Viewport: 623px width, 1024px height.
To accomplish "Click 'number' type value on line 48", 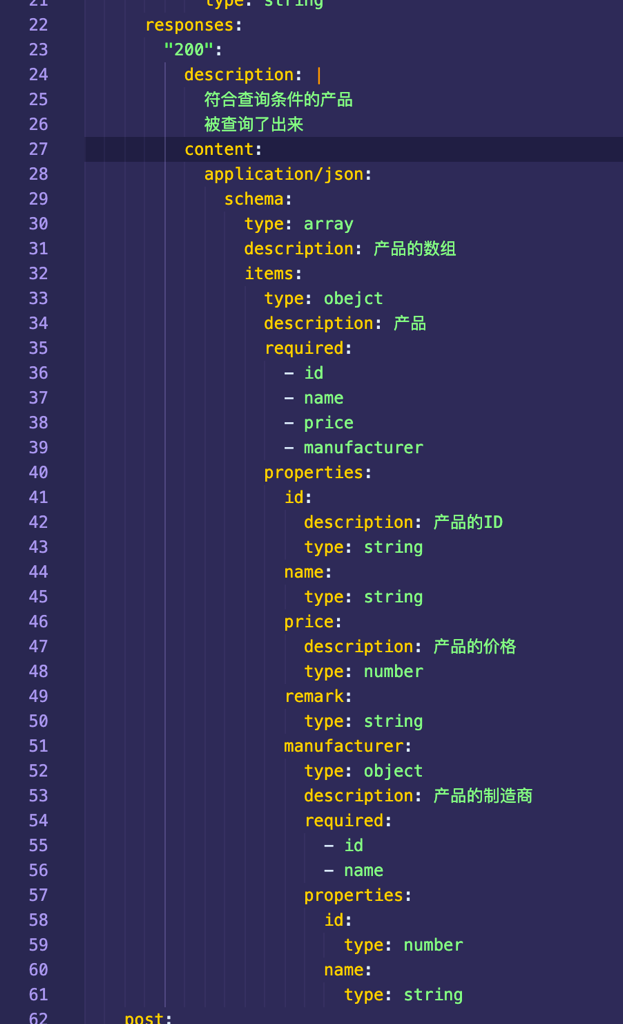I will coord(393,671).
